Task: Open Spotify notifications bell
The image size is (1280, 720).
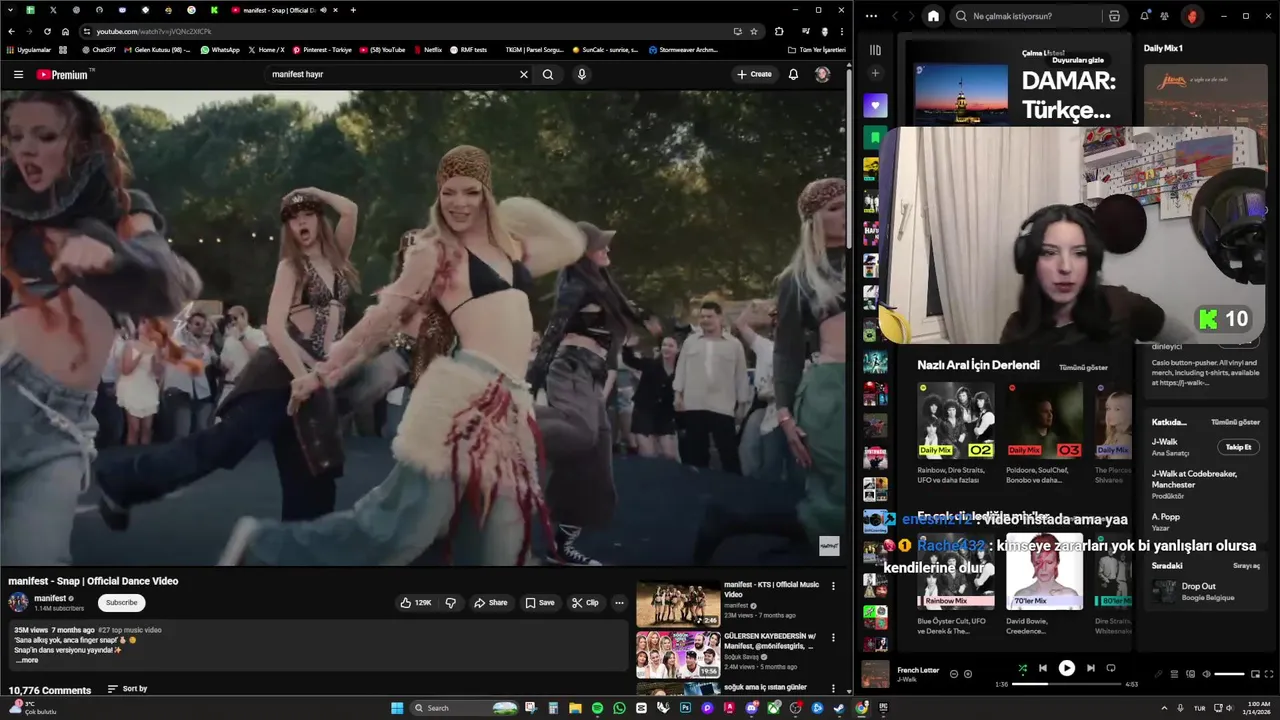Action: (x=1144, y=16)
